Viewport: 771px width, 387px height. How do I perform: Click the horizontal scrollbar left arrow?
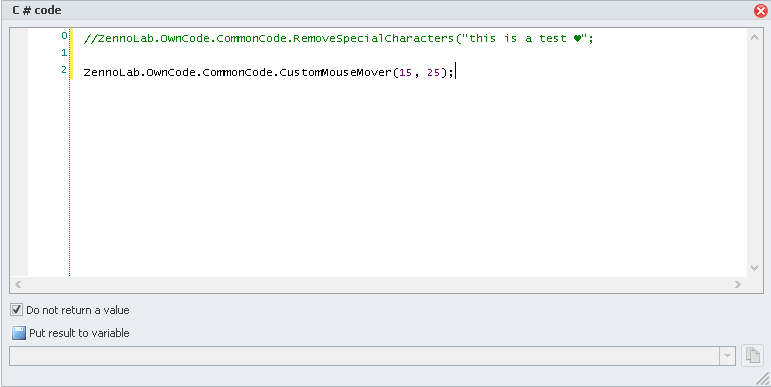tap(18, 284)
